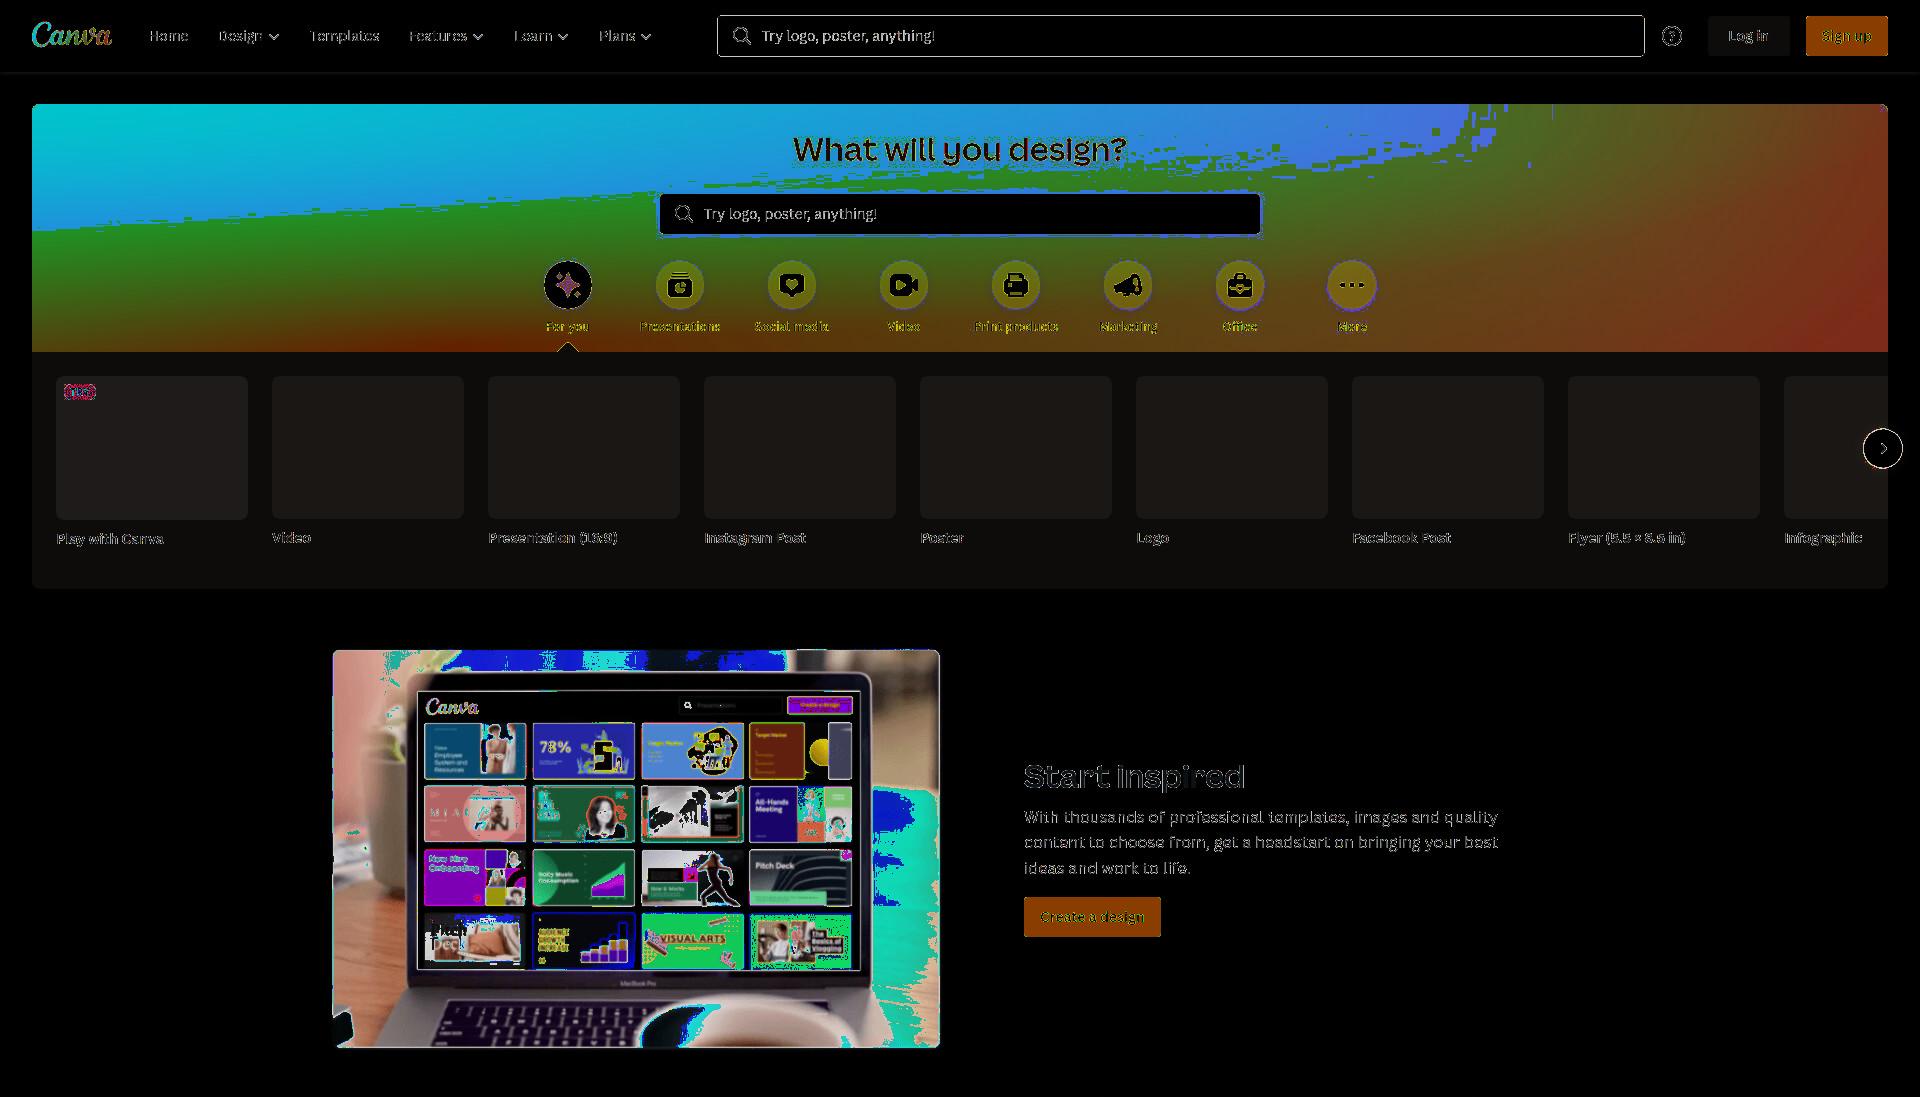
Task: Open the Infographic design card
Action: 1836,461
